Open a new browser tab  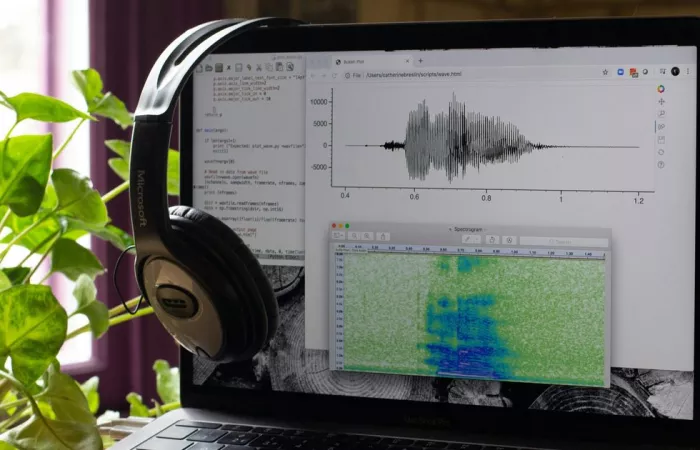tap(421, 61)
